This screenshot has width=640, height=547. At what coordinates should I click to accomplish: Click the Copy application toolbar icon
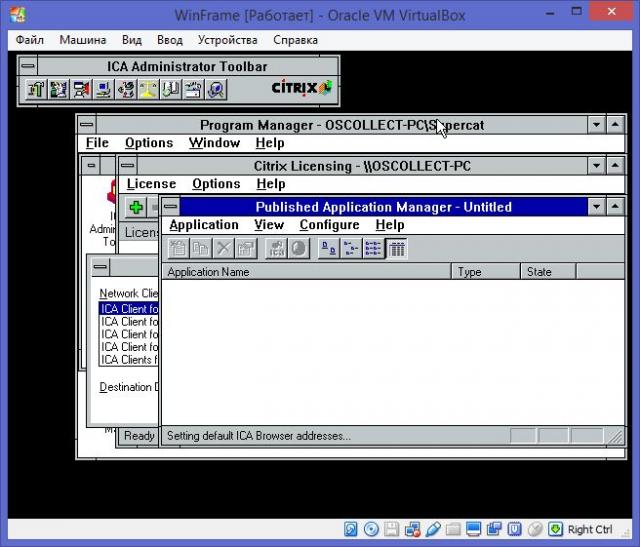point(201,248)
